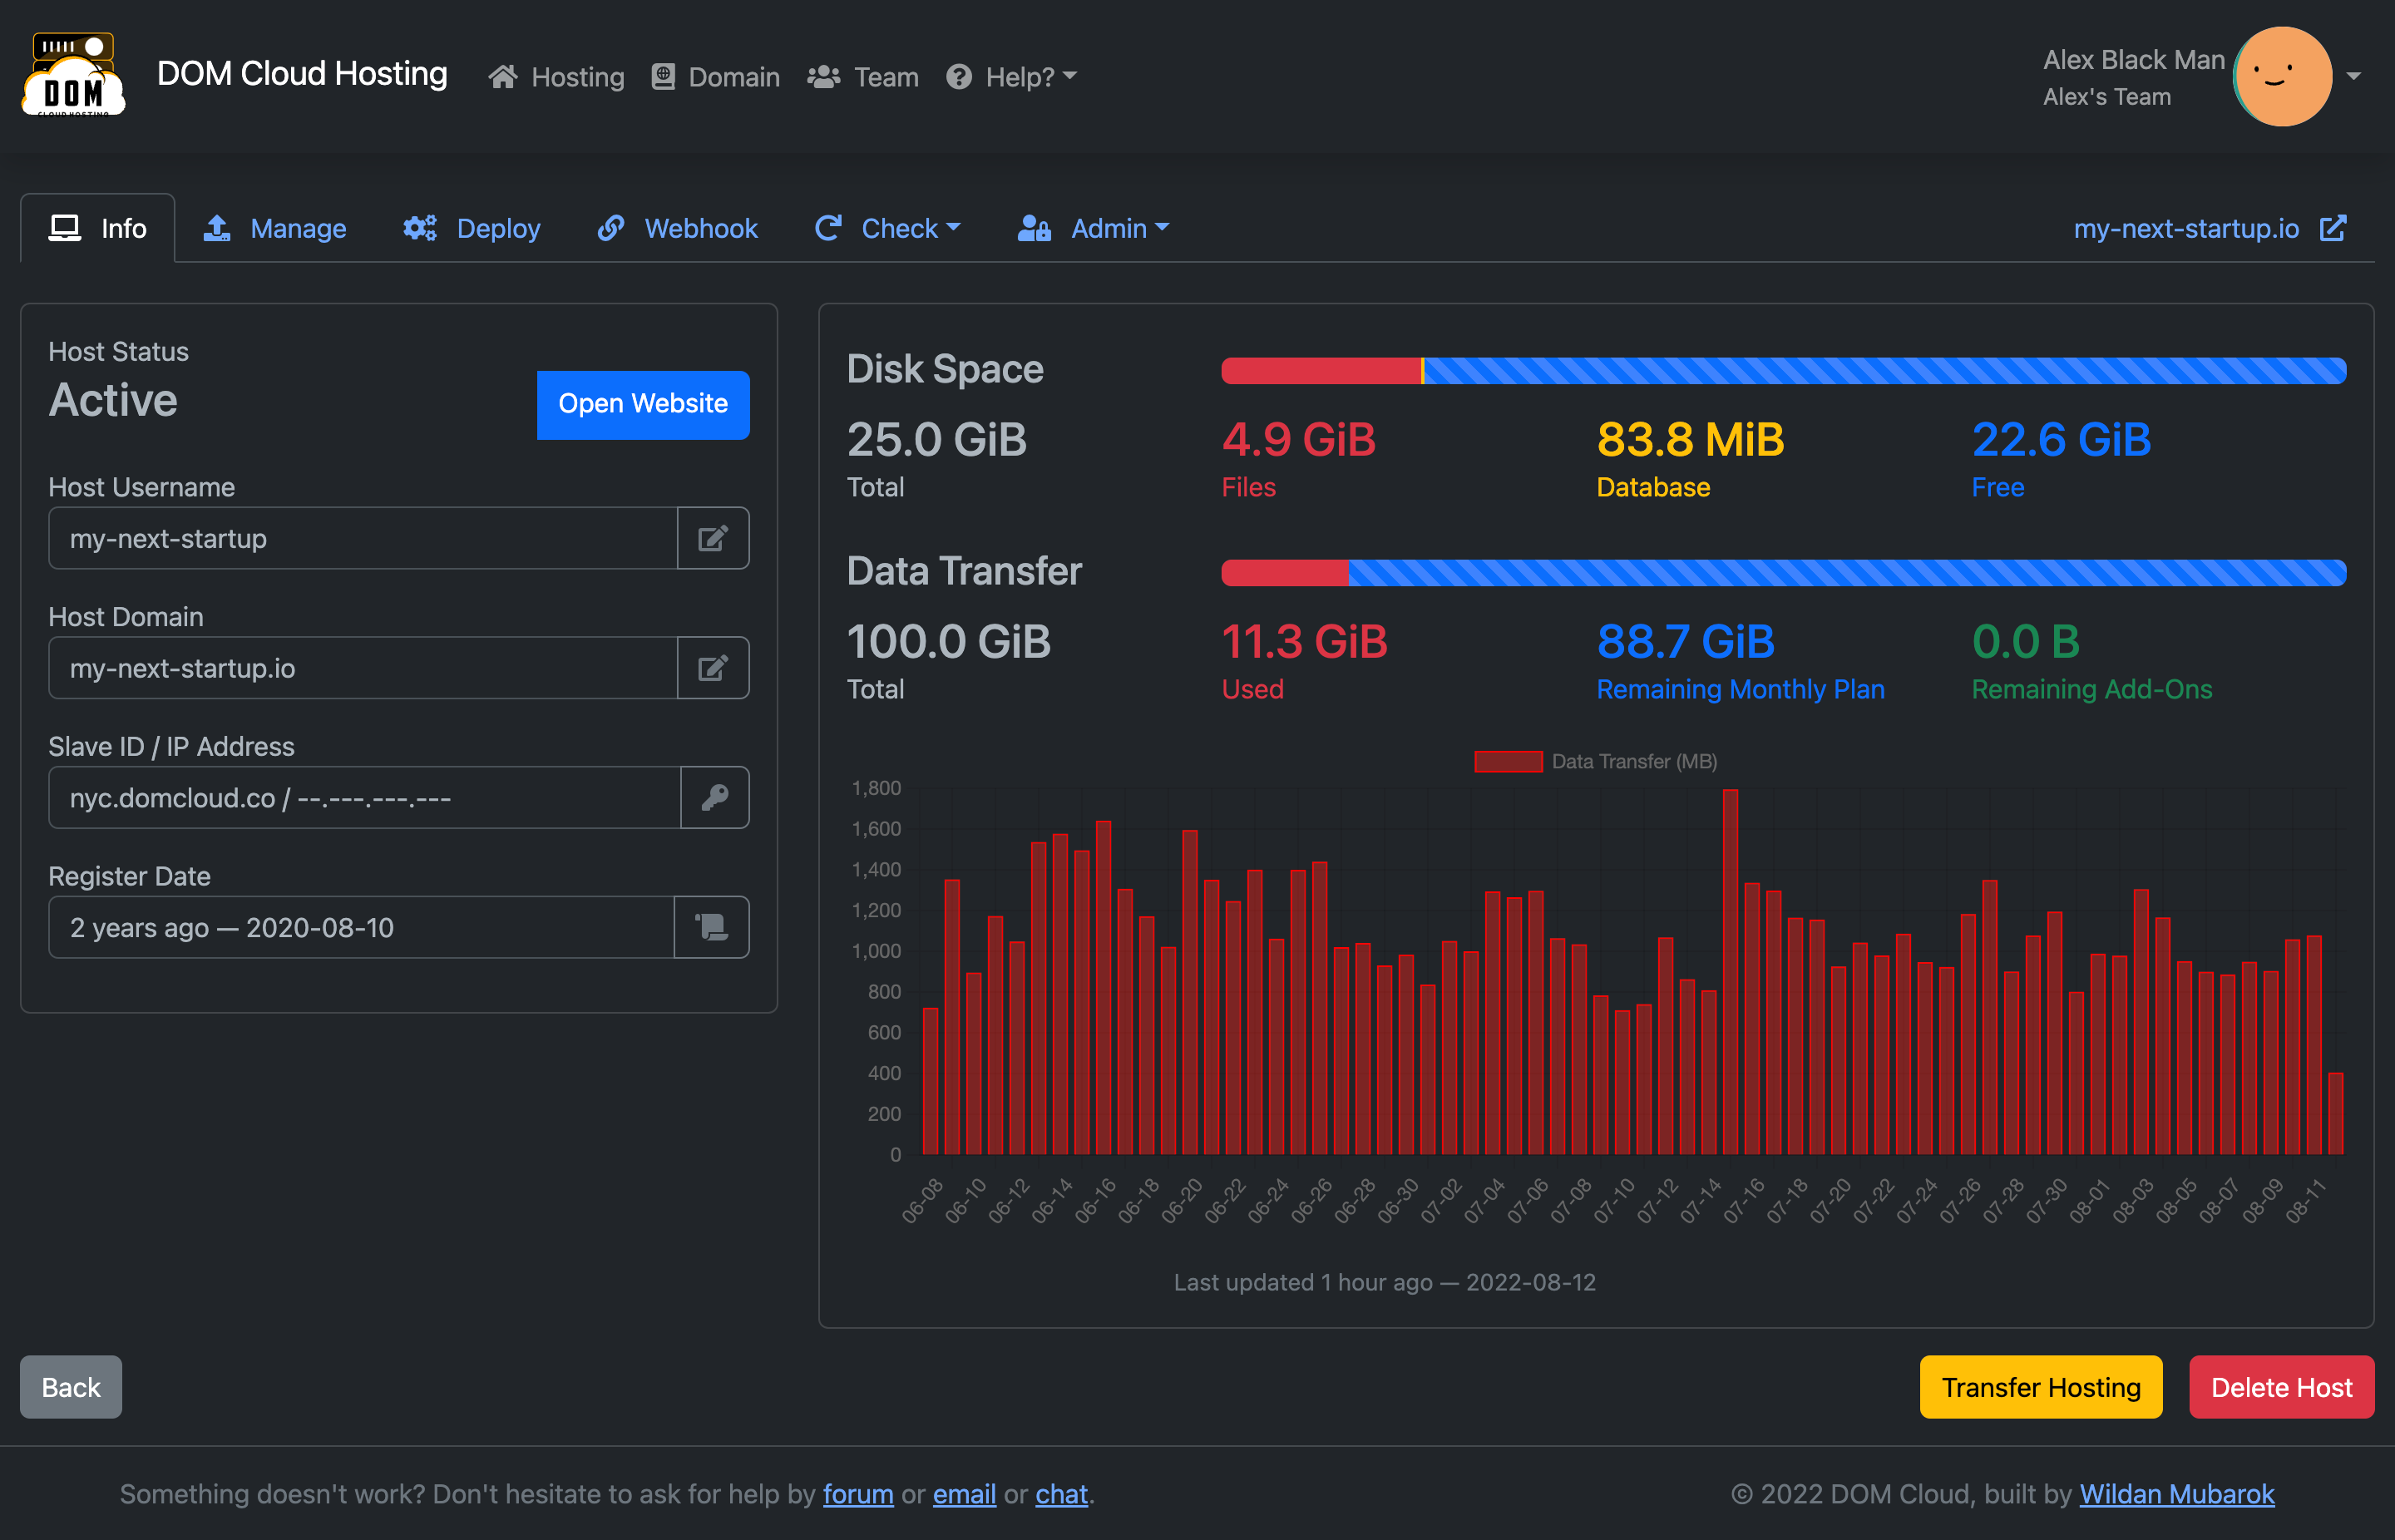Open the chat help link
The width and height of the screenshot is (2395, 1540).
click(1061, 1494)
